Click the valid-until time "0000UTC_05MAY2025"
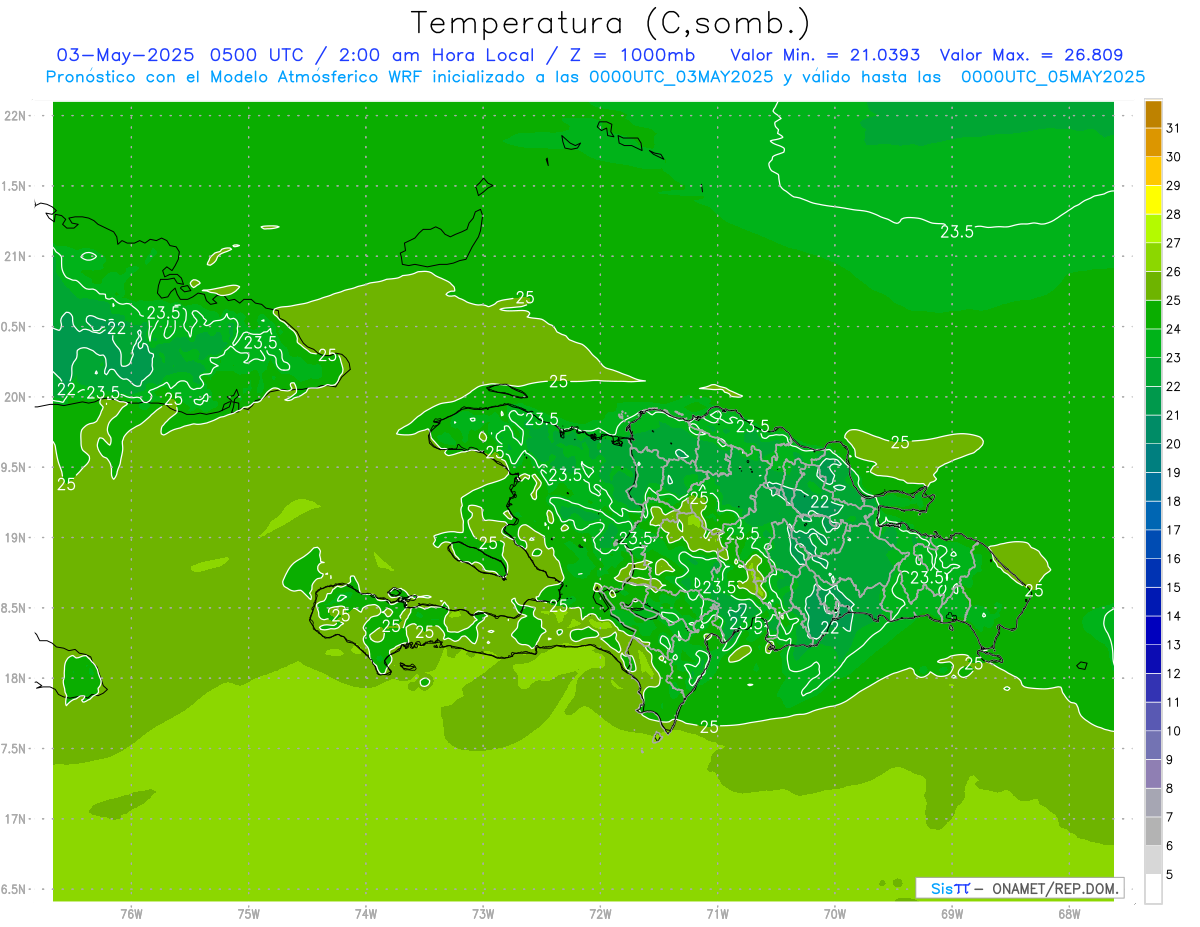1200x927 pixels. 1052,77
